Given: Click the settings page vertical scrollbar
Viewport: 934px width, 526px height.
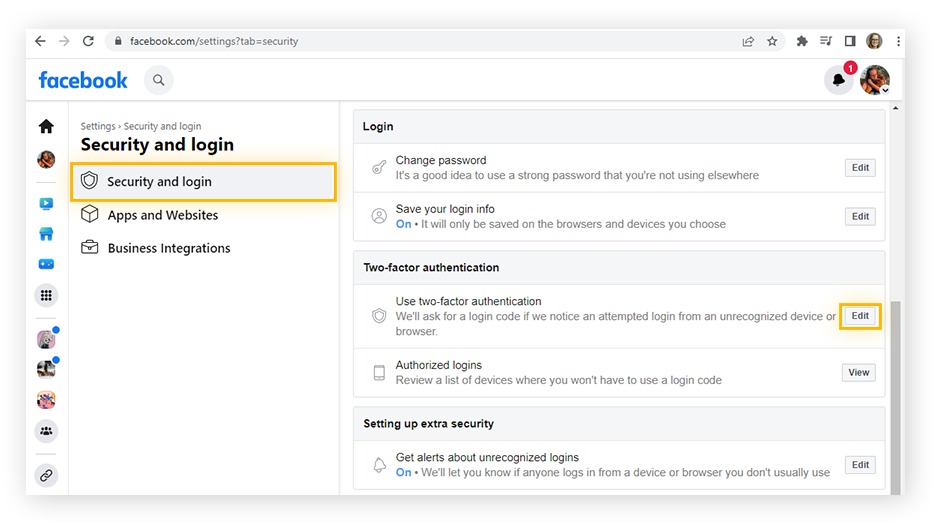Looking at the screenshot, I should click(x=895, y=397).
